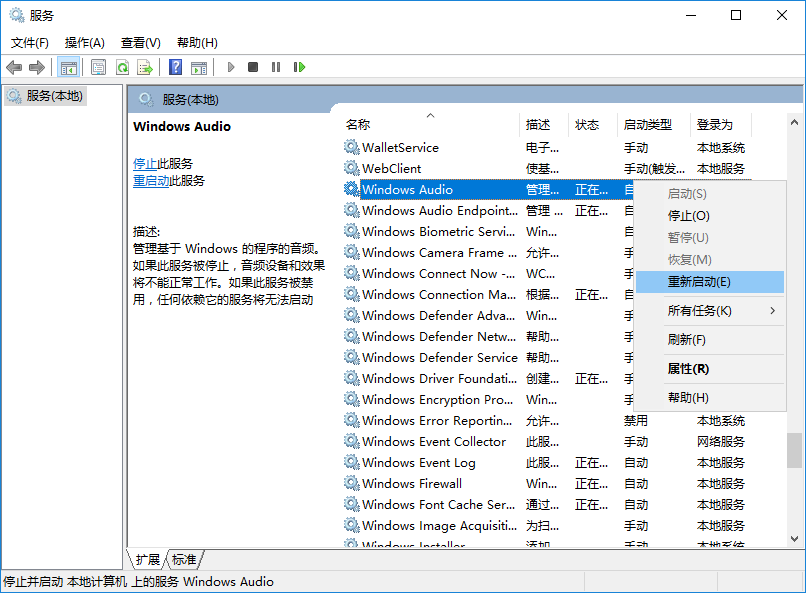Click the Back arrow toolbar icon
The image size is (806, 593).
[14, 67]
